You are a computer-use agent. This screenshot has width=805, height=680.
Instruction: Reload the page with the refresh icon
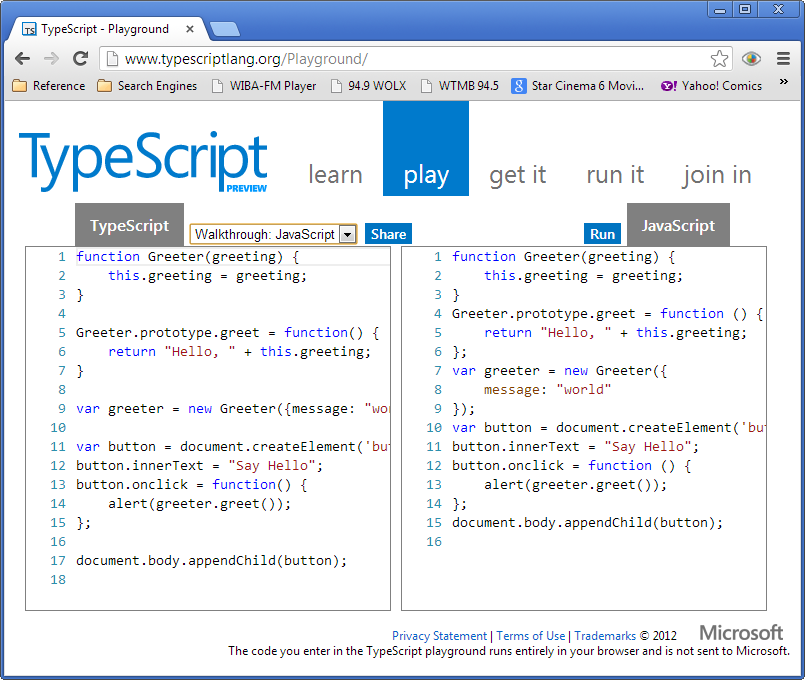point(80,59)
